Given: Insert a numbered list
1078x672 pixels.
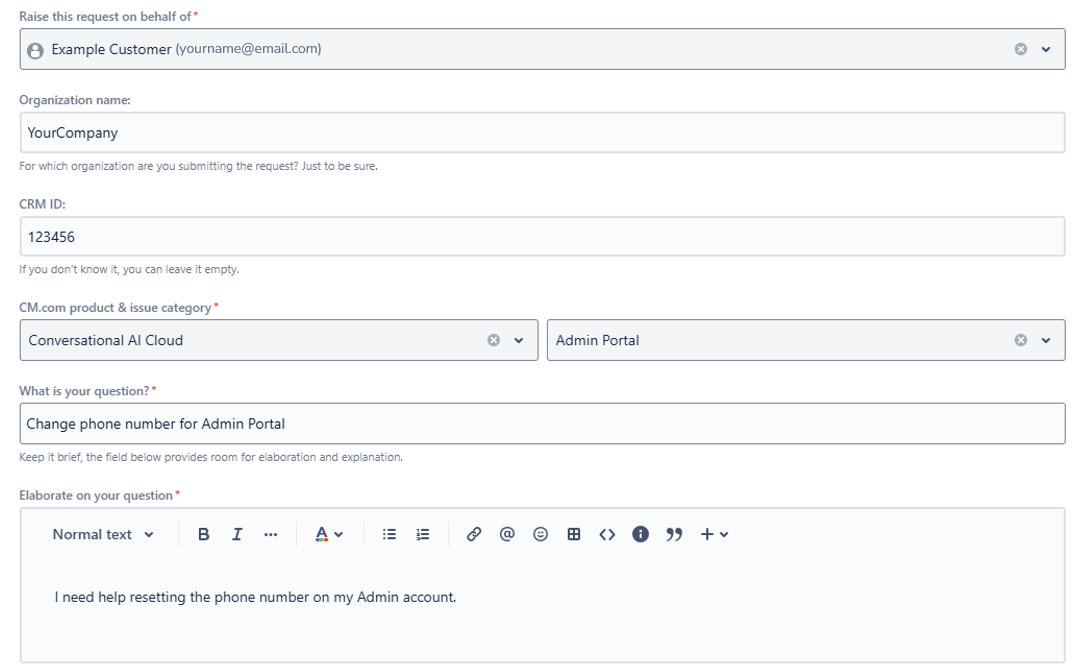Looking at the screenshot, I should pyautogui.click(x=422, y=535).
